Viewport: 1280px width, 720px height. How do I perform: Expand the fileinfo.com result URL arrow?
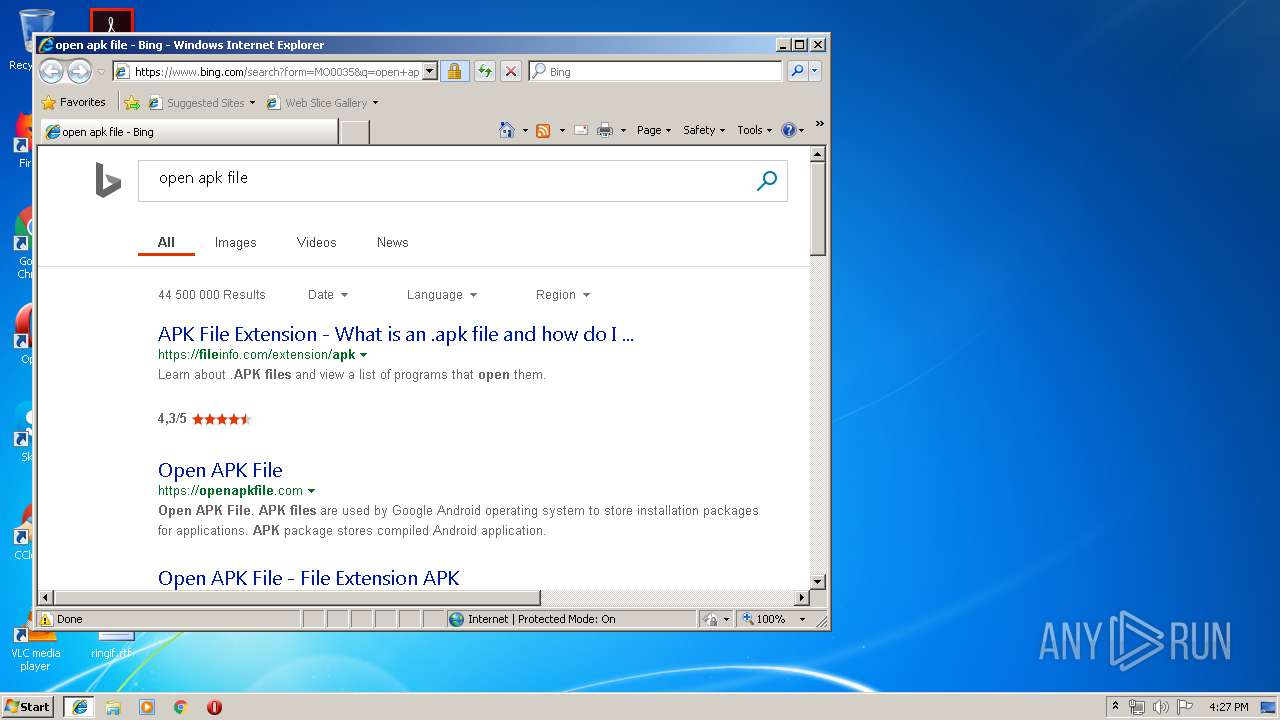point(363,355)
